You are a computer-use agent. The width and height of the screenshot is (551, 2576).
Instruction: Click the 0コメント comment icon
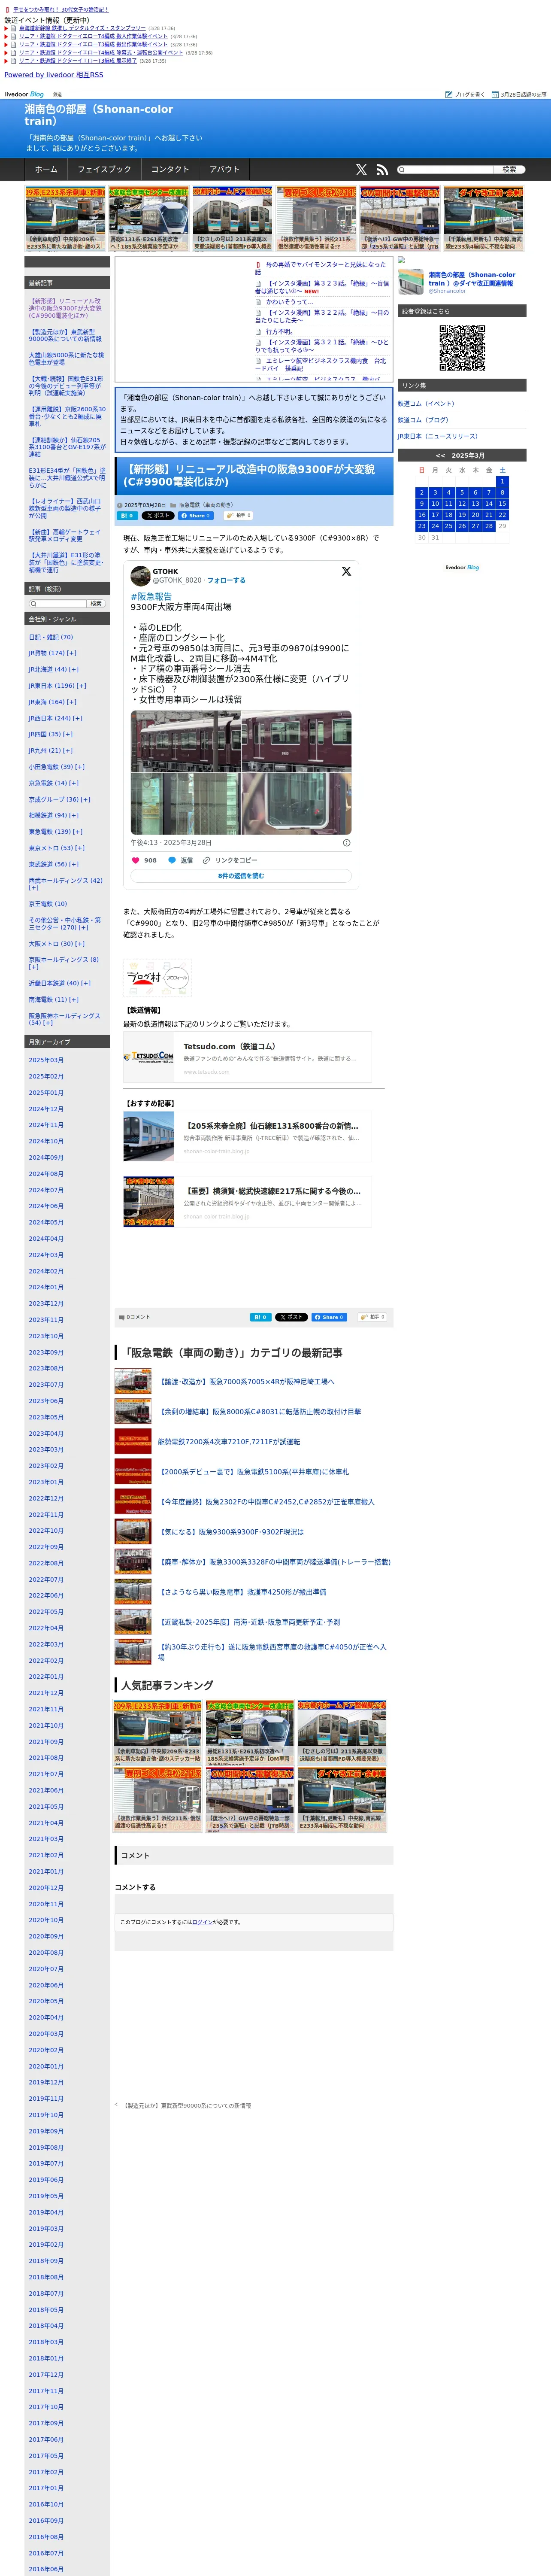(x=122, y=1317)
